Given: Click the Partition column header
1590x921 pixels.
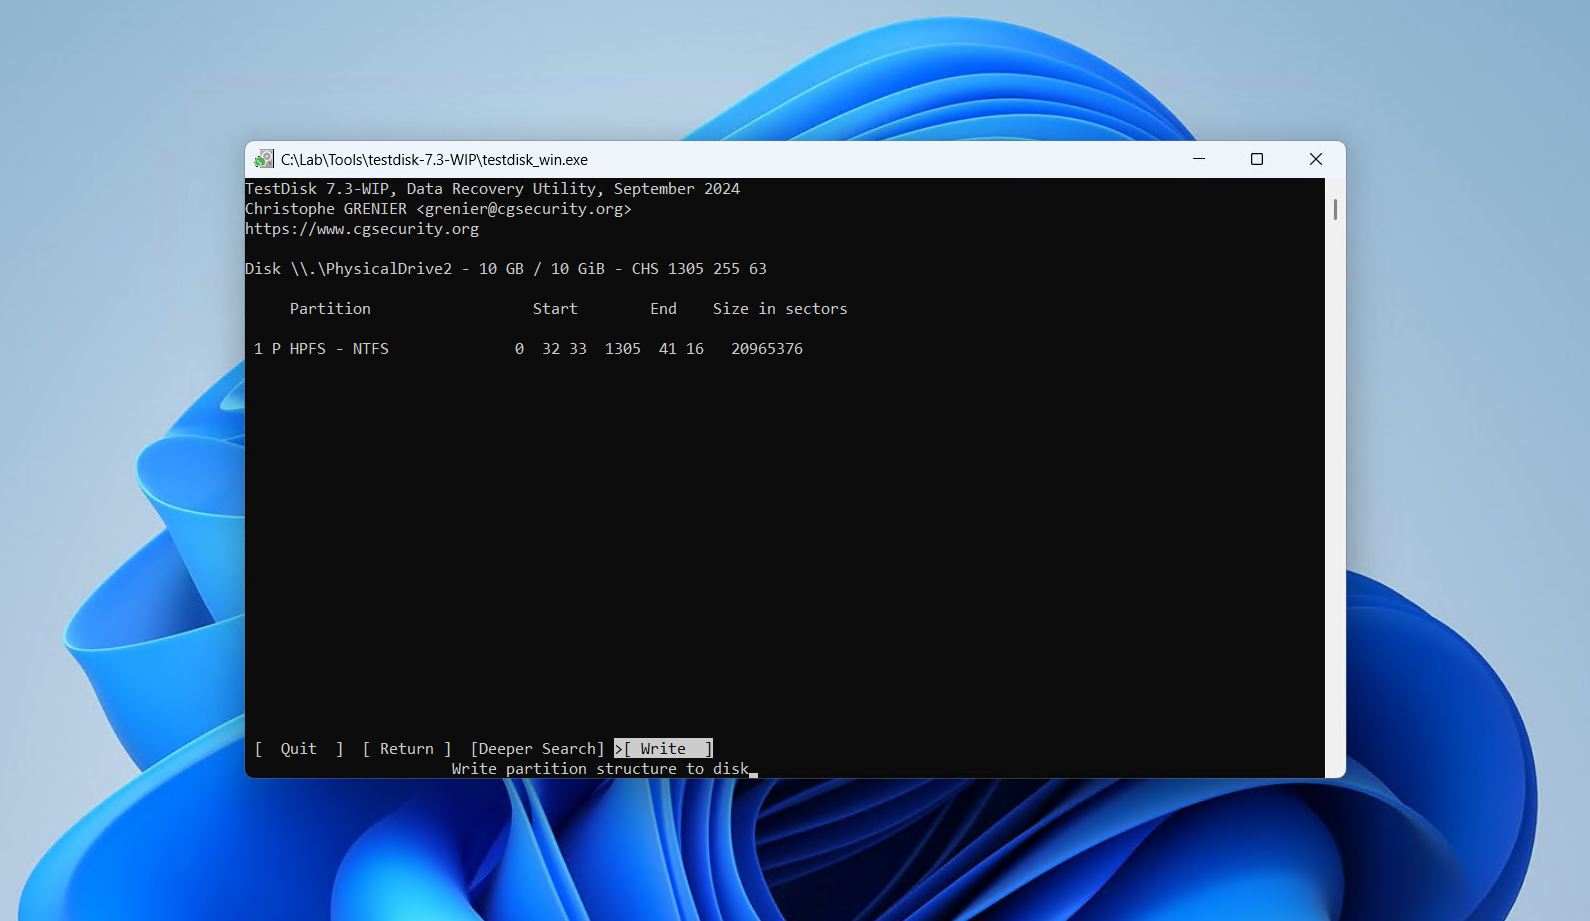Looking at the screenshot, I should point(330,309).
